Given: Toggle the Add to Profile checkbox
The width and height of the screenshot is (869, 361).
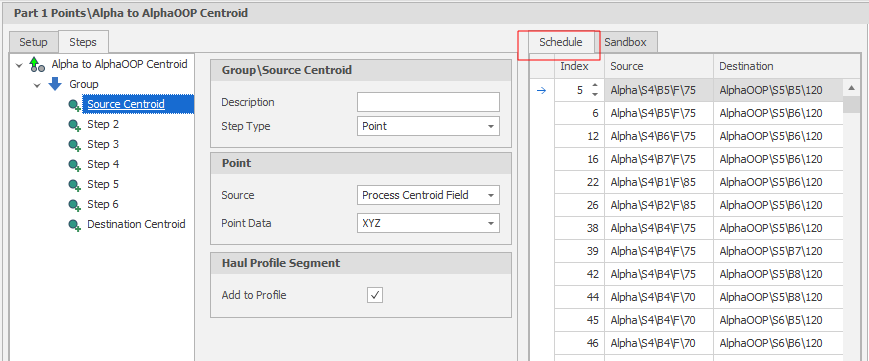Looking at the screenshot, I should click(375, 295).
